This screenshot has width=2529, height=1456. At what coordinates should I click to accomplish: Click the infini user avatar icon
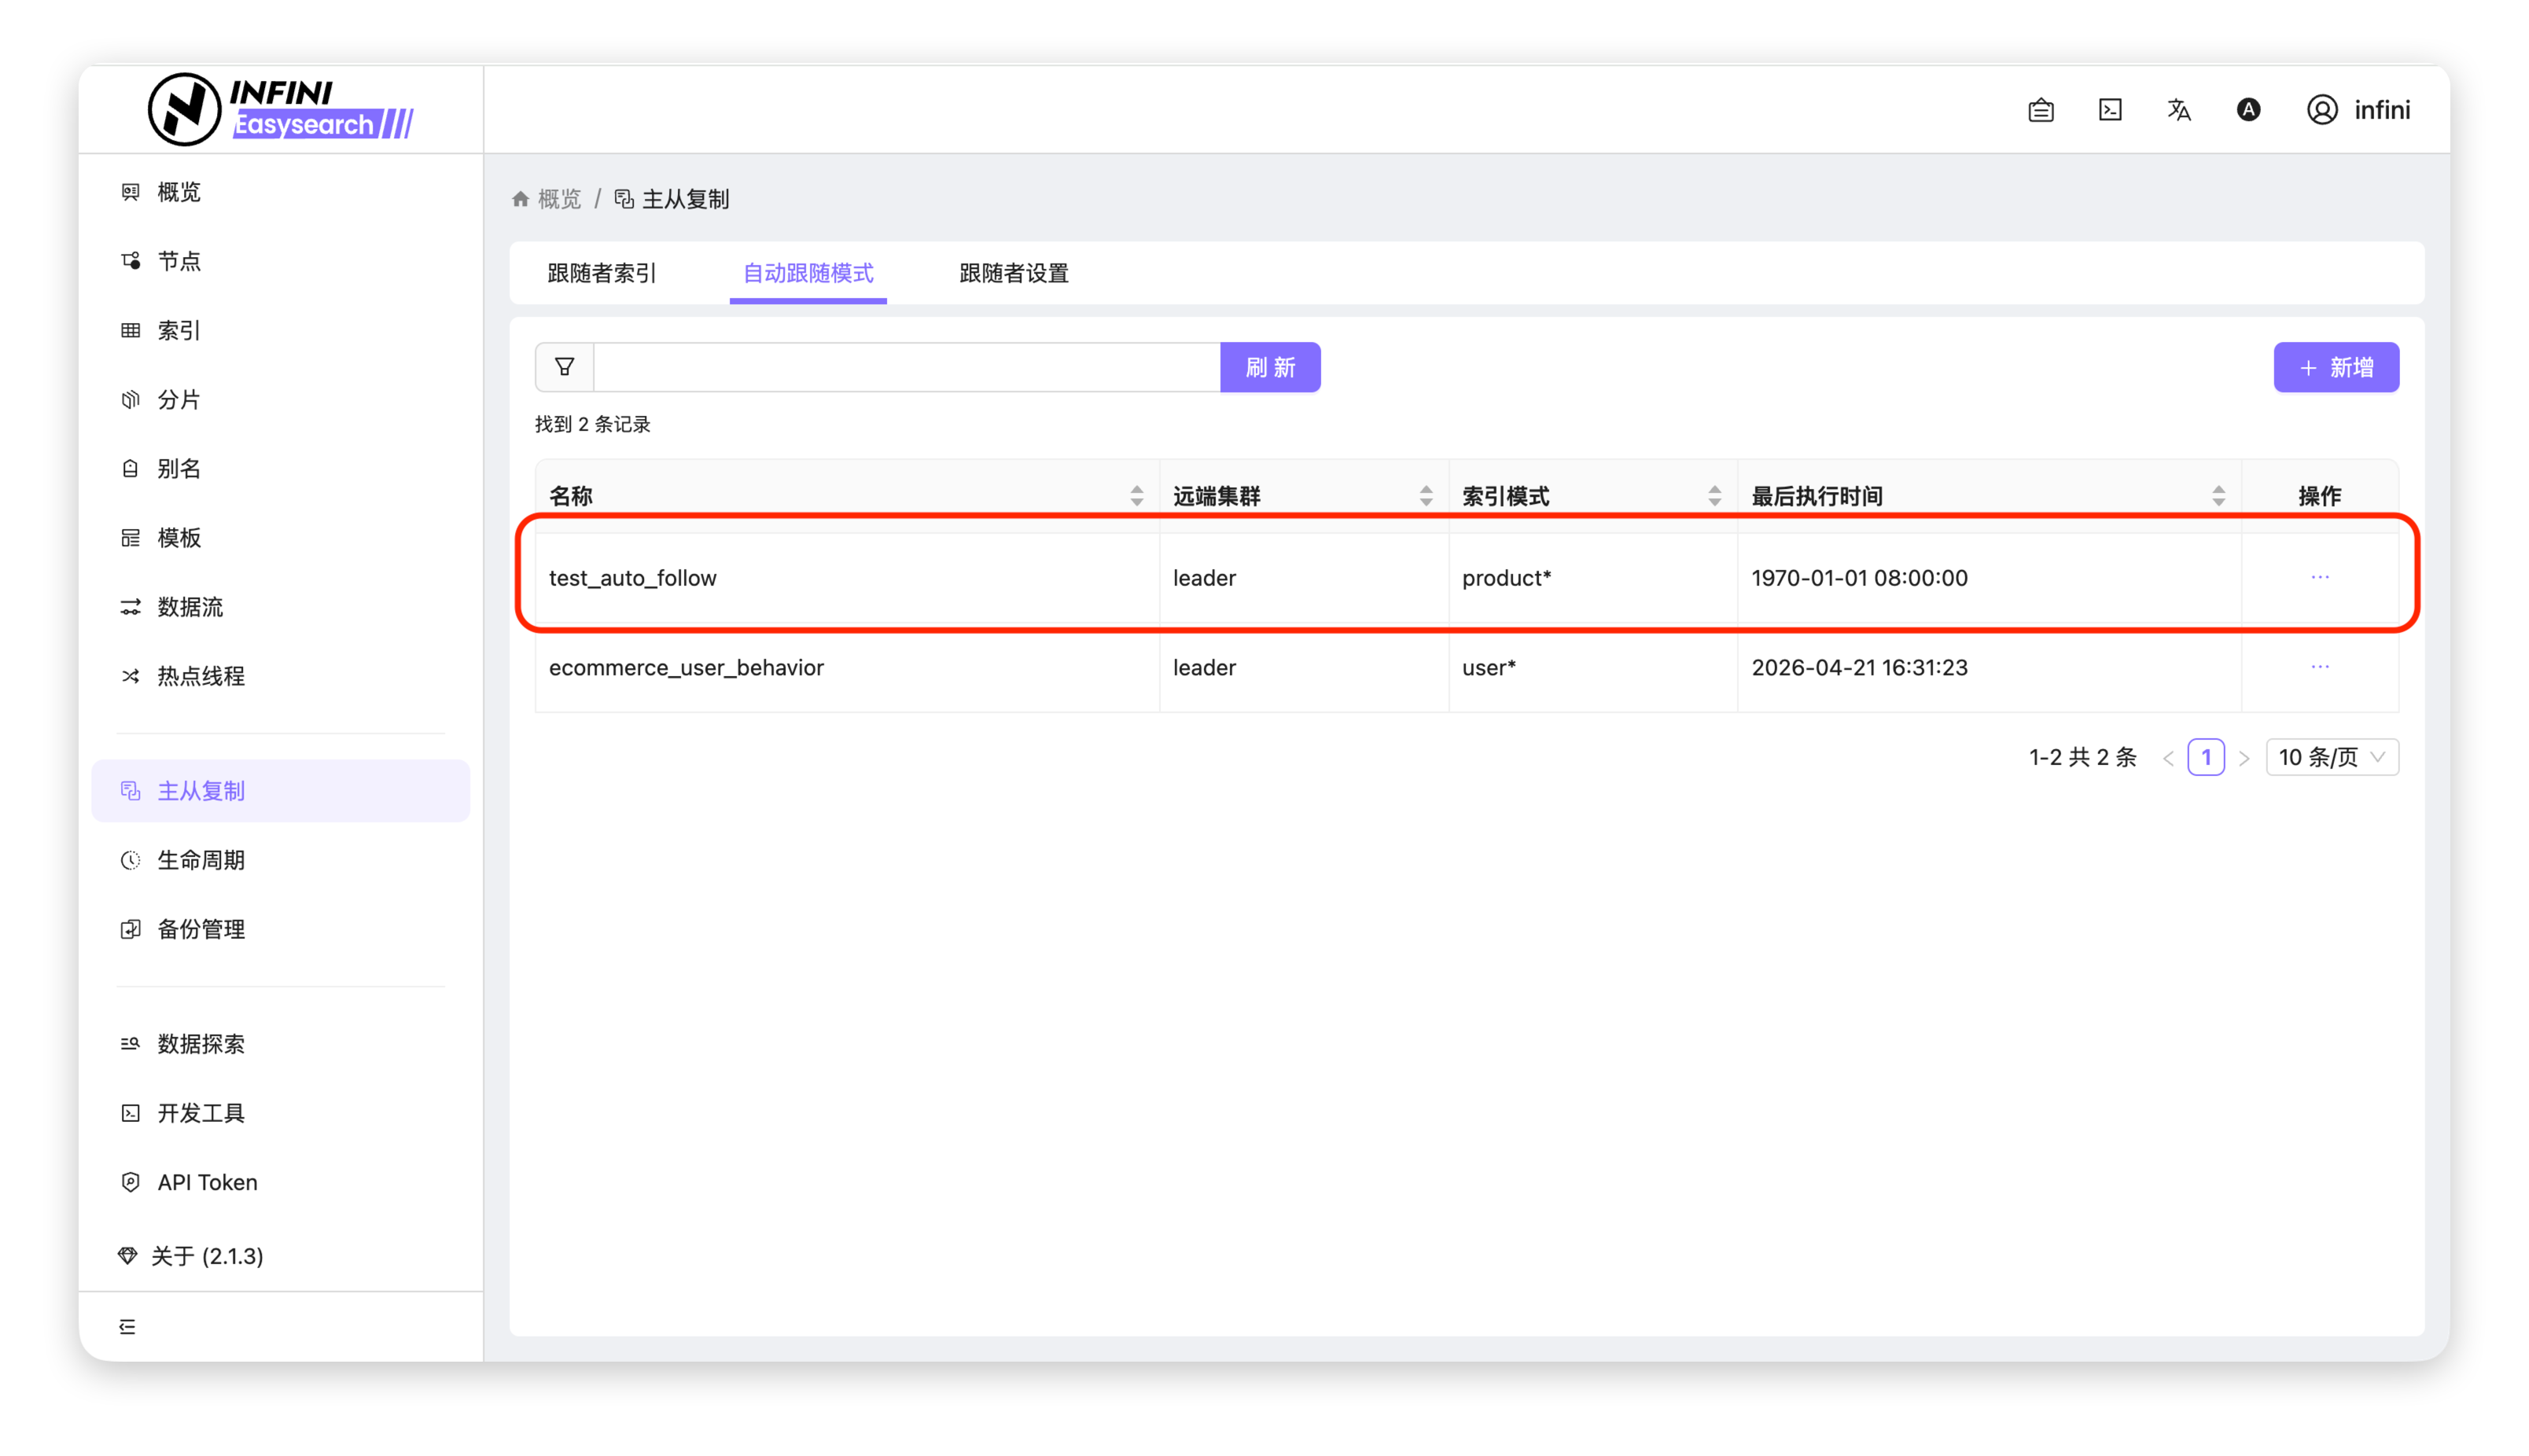coord(2322,110)
